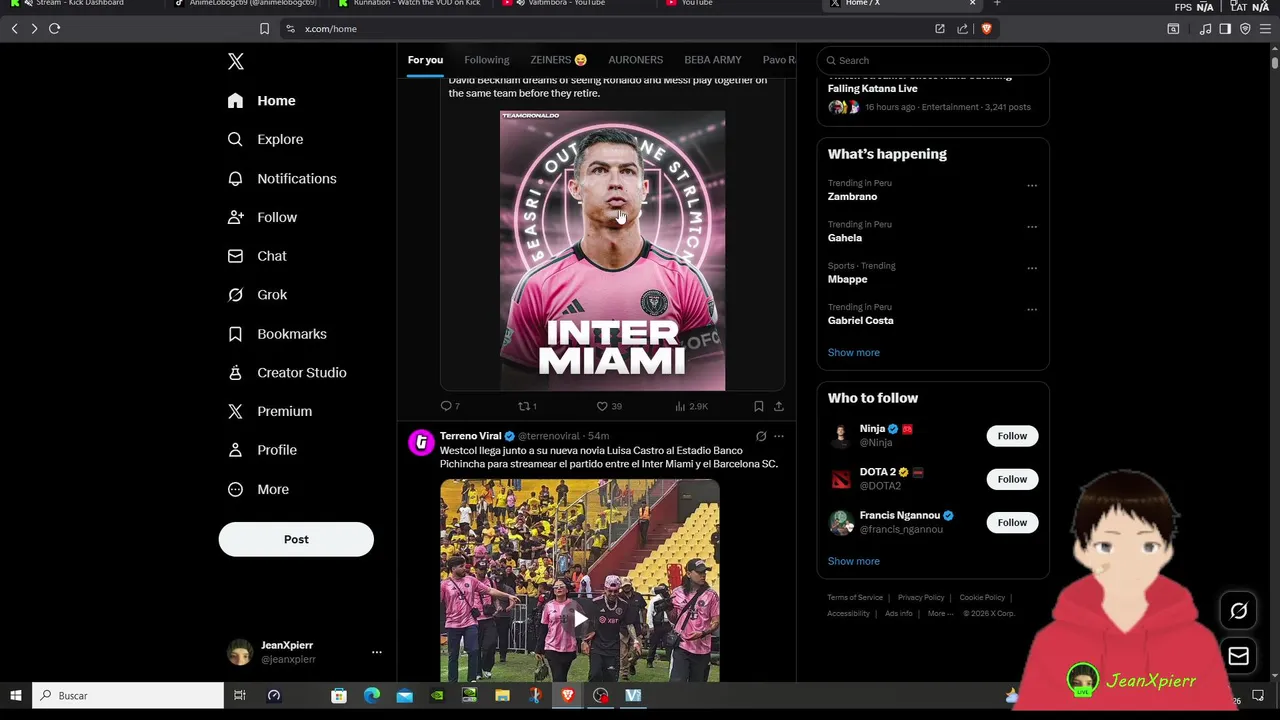Switch to the Following tab

tap(487, 60)
